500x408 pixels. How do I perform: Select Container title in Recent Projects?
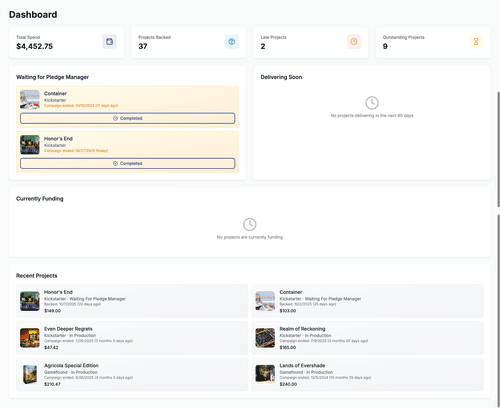pyautogui.click(x=291, y=292)
